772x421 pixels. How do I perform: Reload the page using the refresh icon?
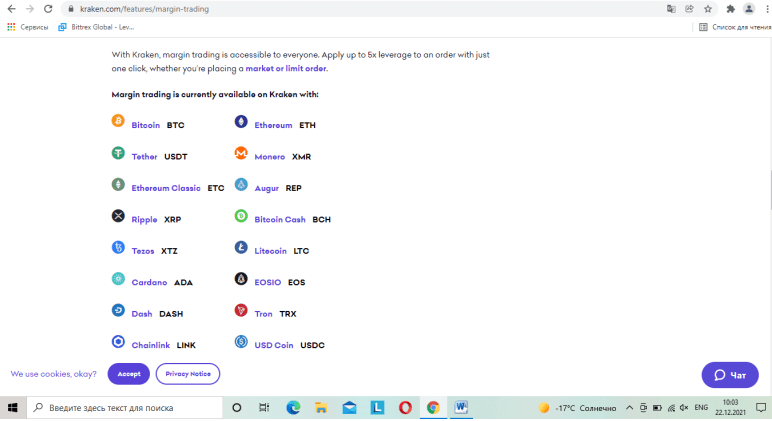pyautogui.click(x=47, y=9)
